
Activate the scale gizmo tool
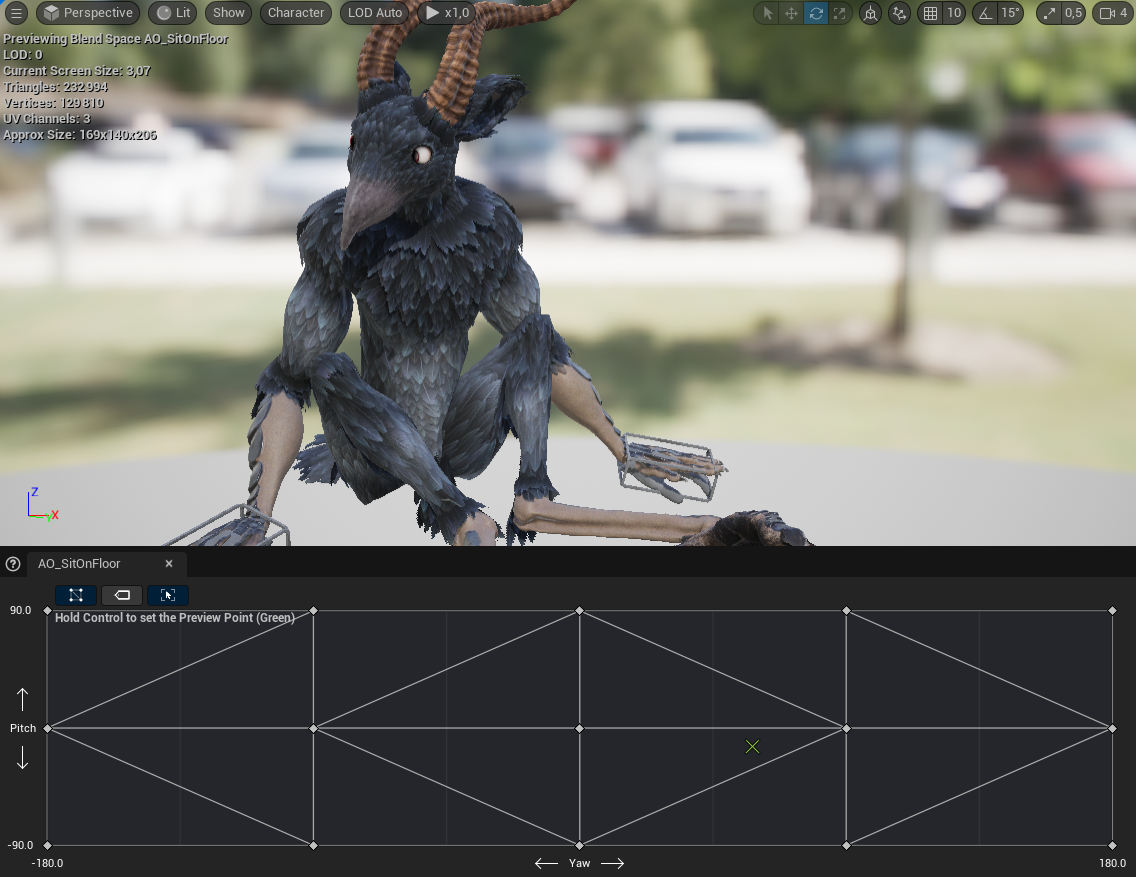(840, 13)
